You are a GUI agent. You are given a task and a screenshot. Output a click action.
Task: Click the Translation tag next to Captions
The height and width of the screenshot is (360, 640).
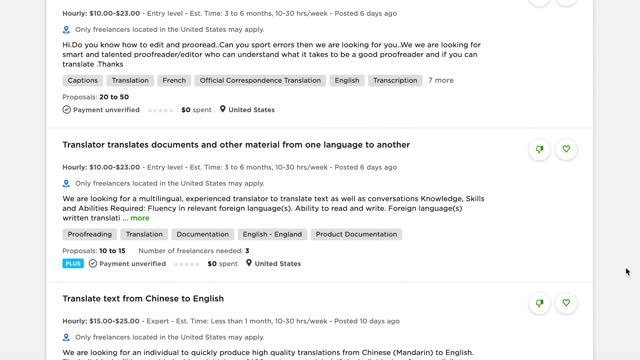tap(130, 80)
